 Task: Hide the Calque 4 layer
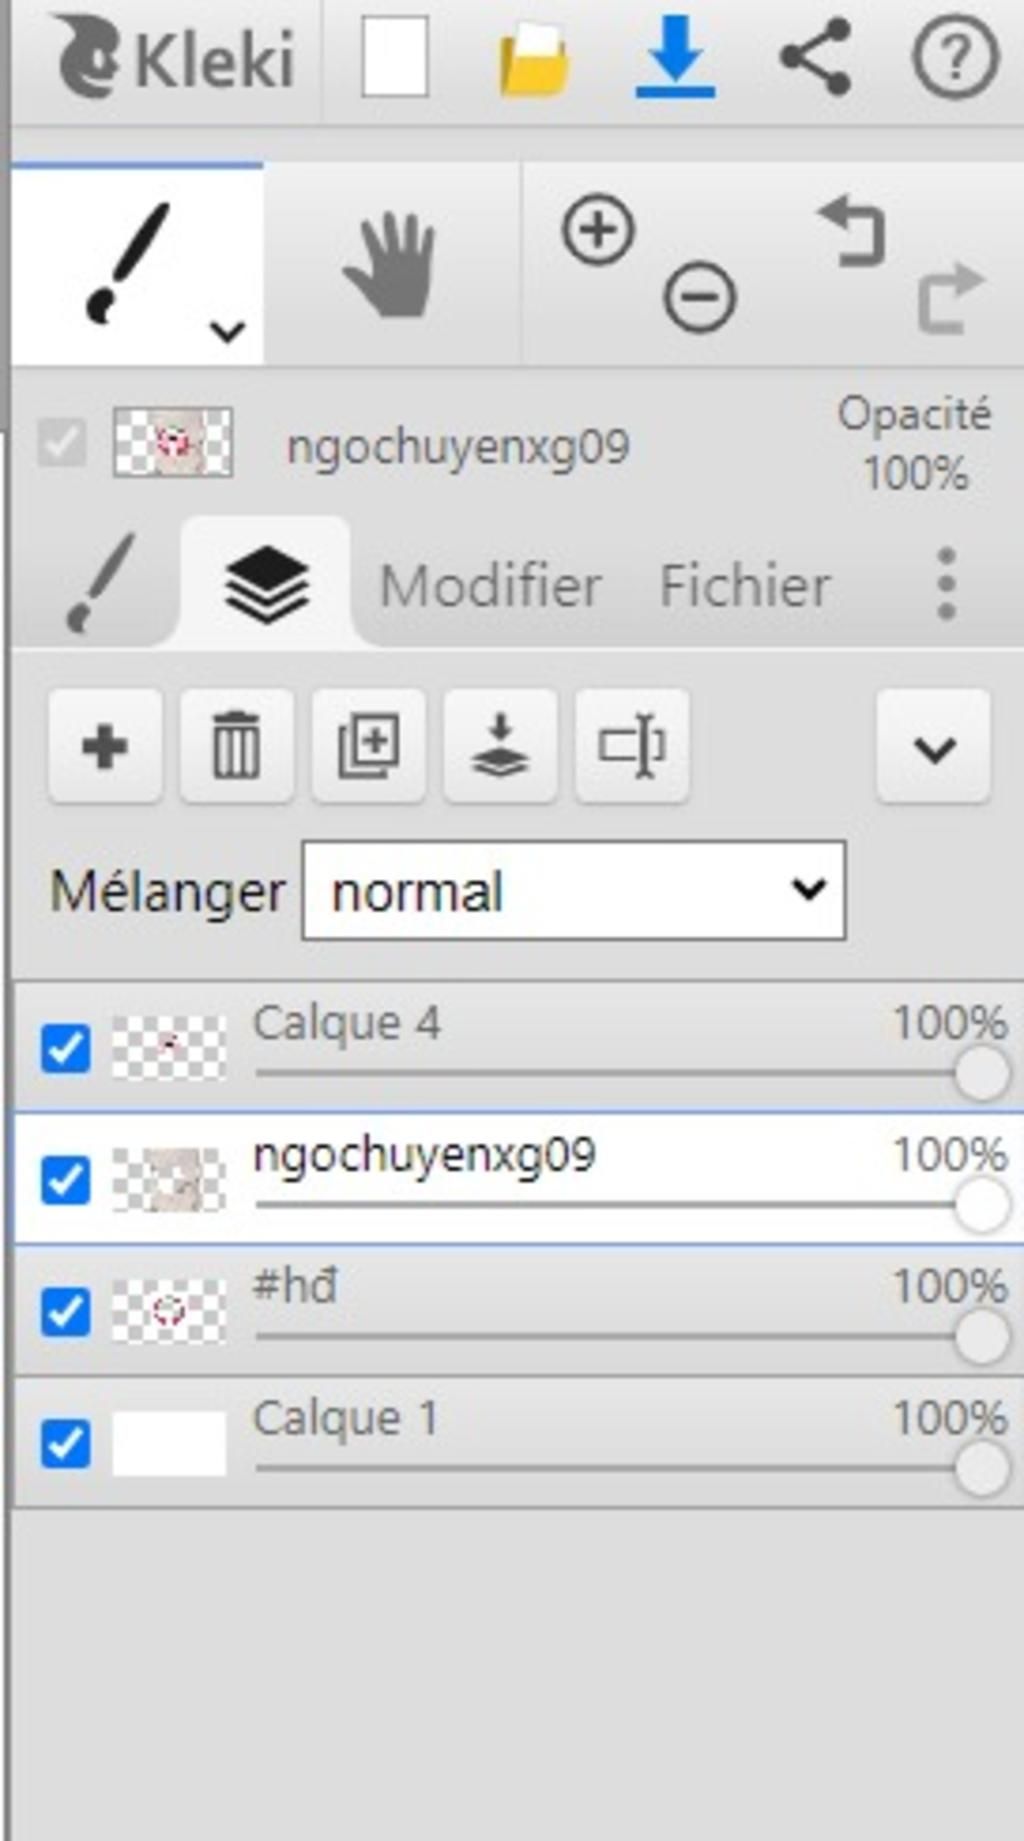(66, 1048)
